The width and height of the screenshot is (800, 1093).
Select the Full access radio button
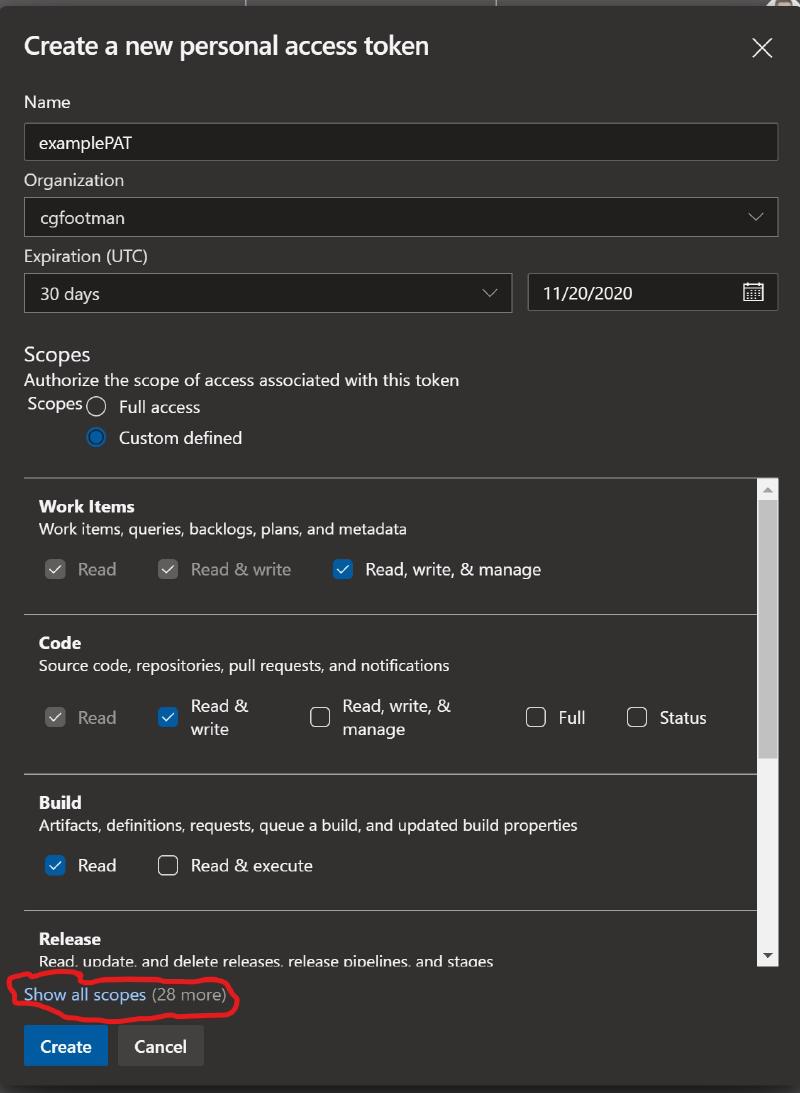tap(96, 407)
